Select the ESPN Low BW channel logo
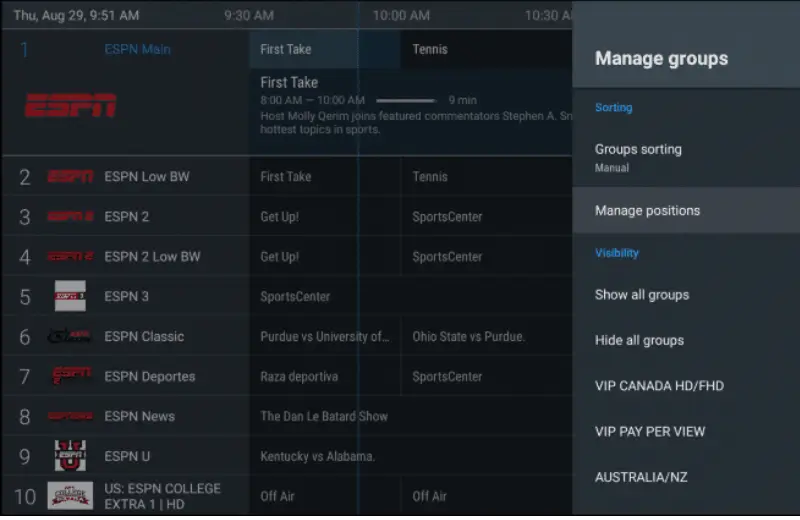The image size is (800, 520). [x=70, y=177]
